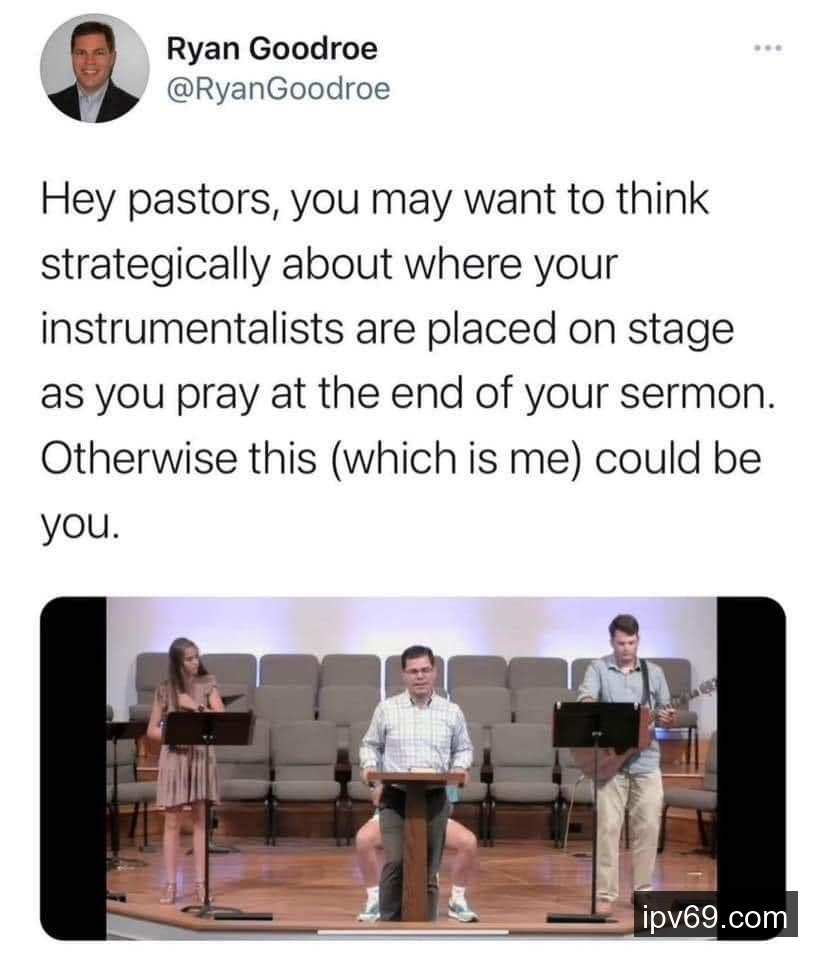Click the pastor's checkered shirt
The width and height of the screenshot is (821, 960).
pyautogui.click(x=416, y=735)
